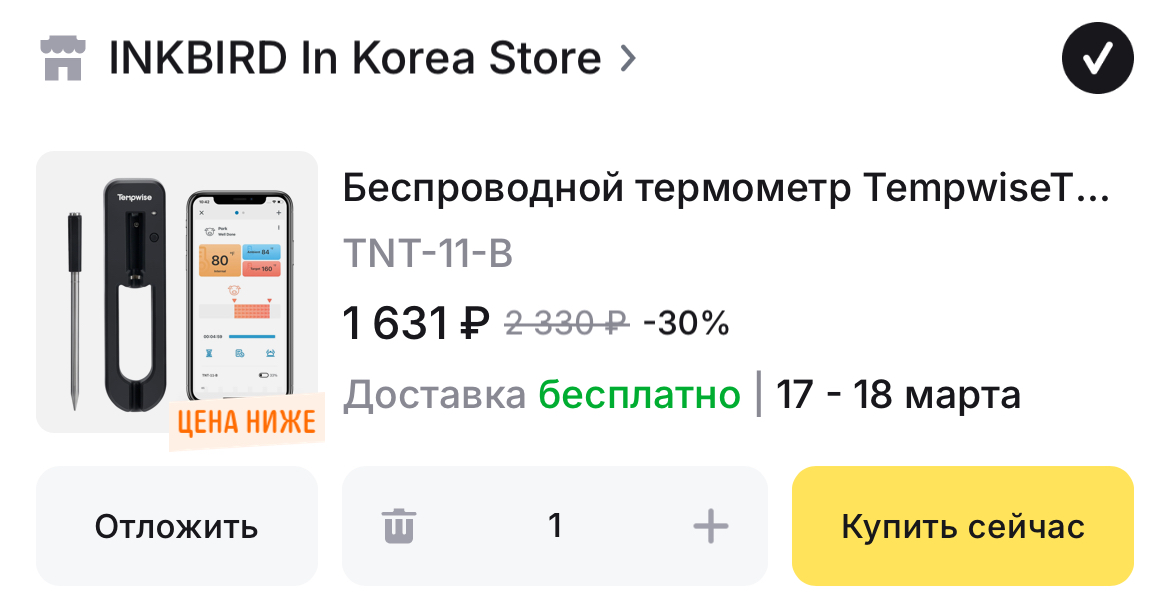Open the INKBIRD In Korea Store page
Viewport: 1170px width, 610px height.
coord(354,59)
